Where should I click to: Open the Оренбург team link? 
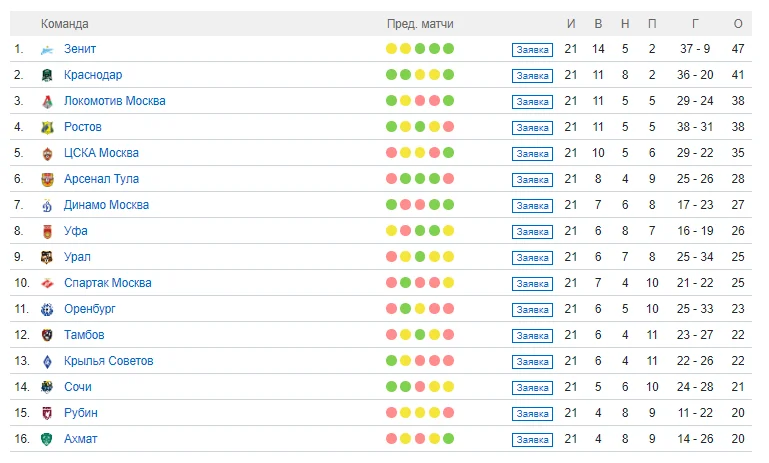pyautogui.click(x=90, y=309)
